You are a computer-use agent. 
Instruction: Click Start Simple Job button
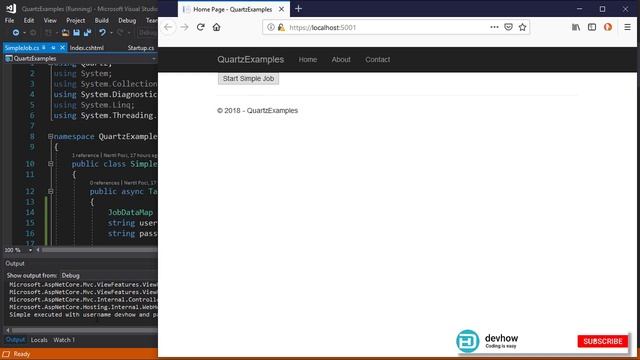click(248, 78)
